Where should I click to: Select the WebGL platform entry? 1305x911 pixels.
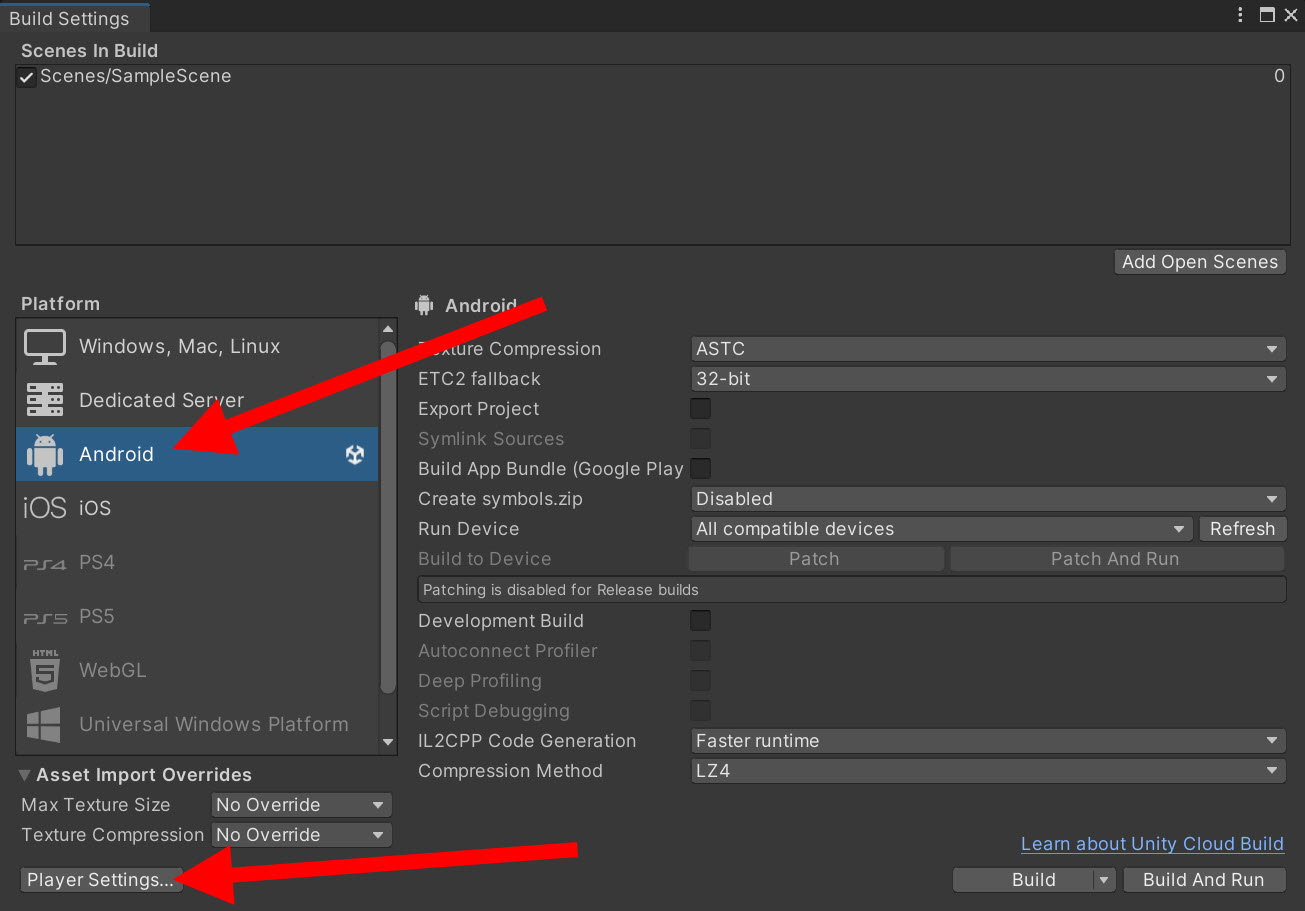coord(197,670)
